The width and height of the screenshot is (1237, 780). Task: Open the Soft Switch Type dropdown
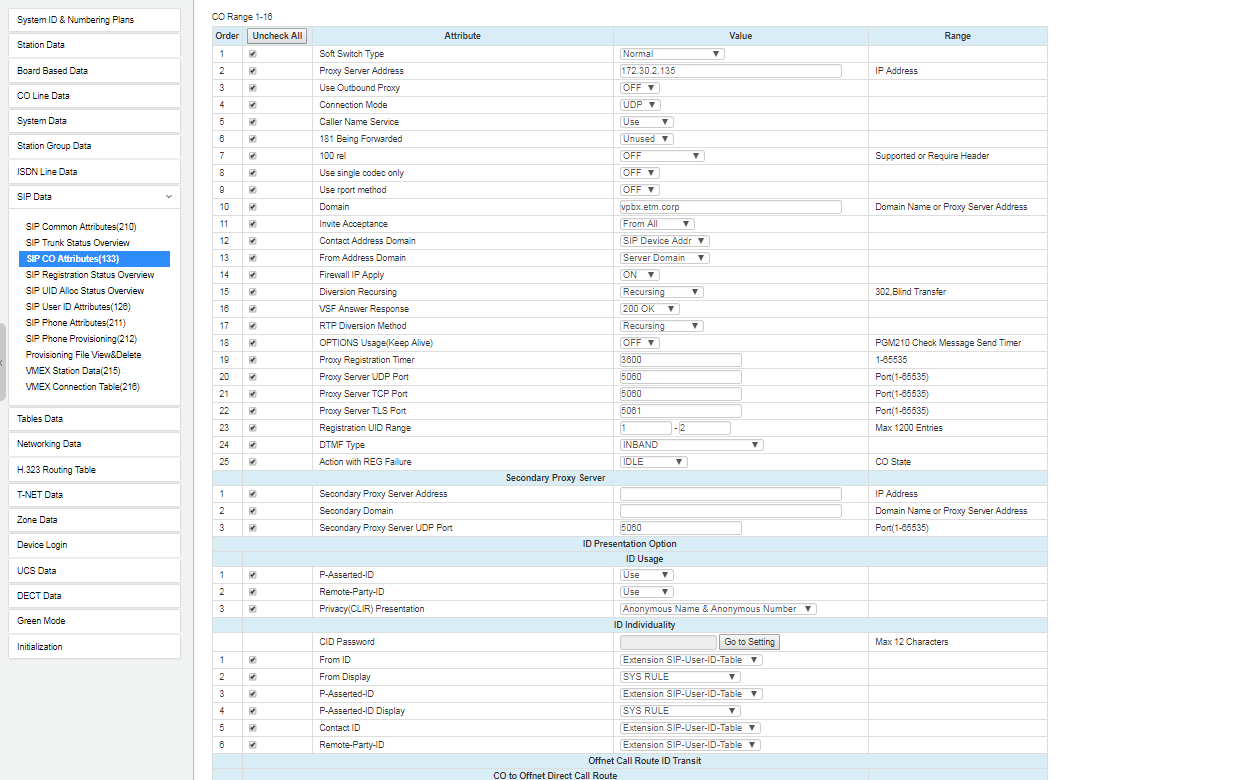tap(671, 54)
